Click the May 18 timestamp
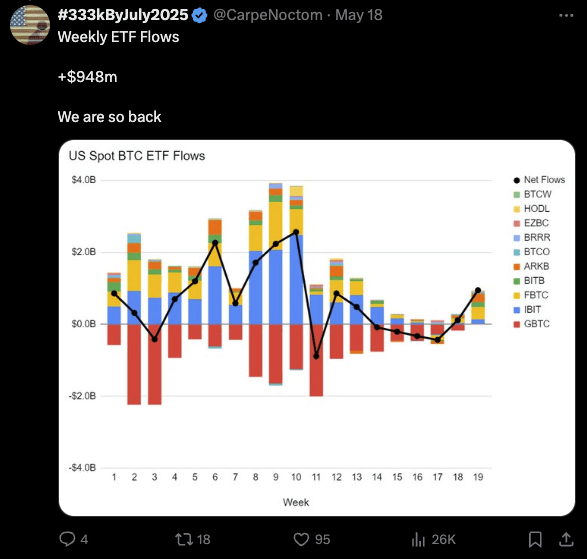587x559 pixels. 359,15
